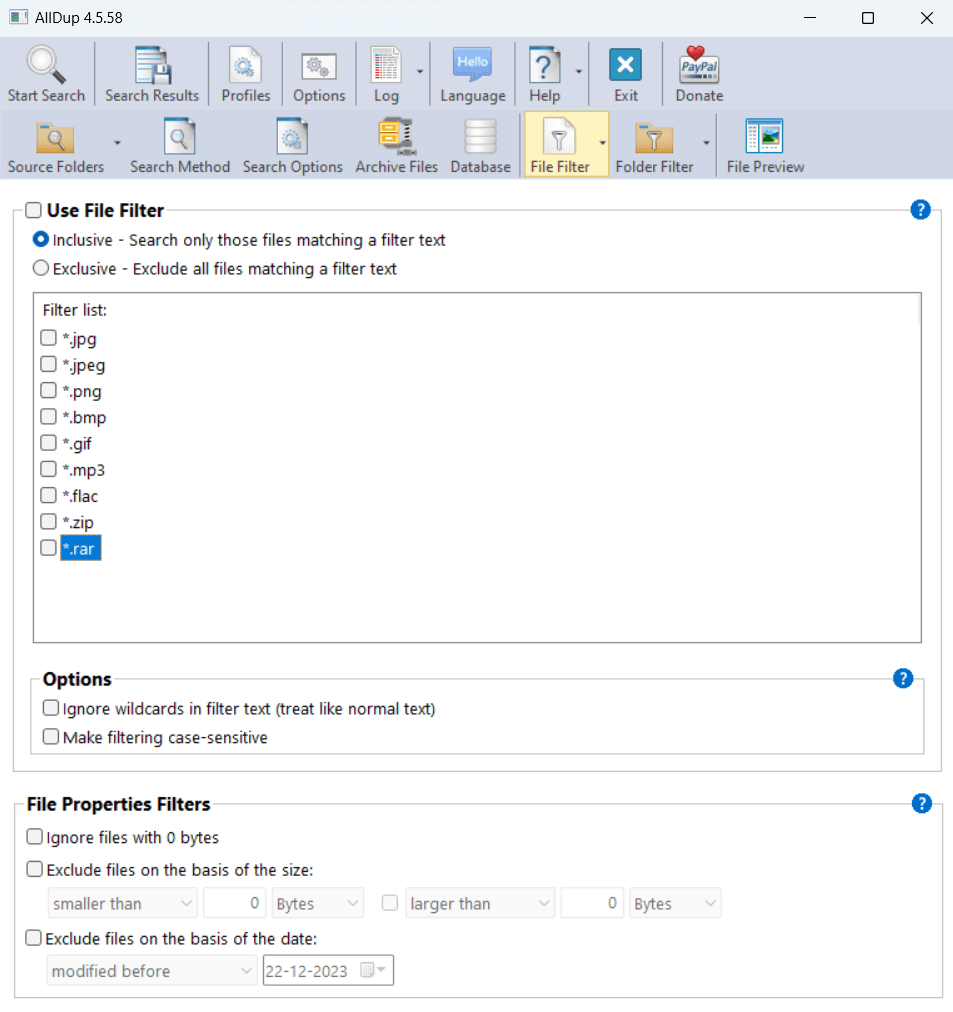This screenshot has width=953, height=1012.
Task: Open the Search Options icon
Action: (292, 137)
